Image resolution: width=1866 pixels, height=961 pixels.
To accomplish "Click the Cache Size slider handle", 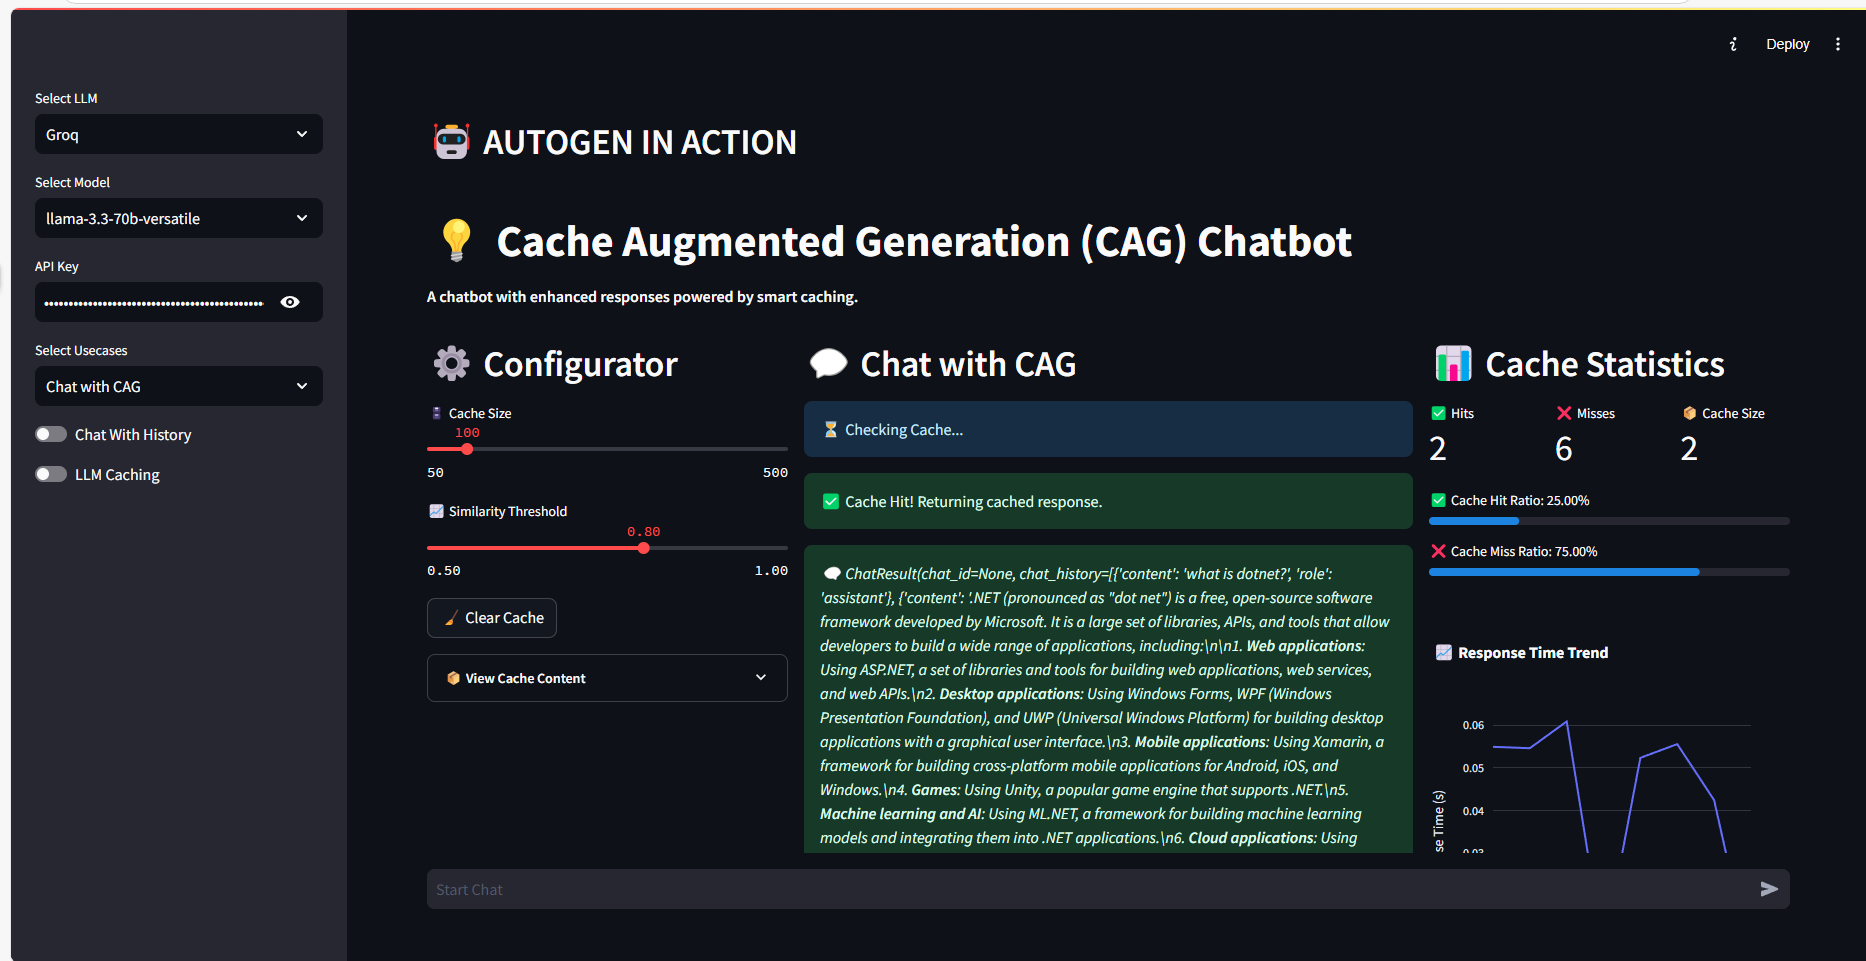I will (x=467, y=449).
